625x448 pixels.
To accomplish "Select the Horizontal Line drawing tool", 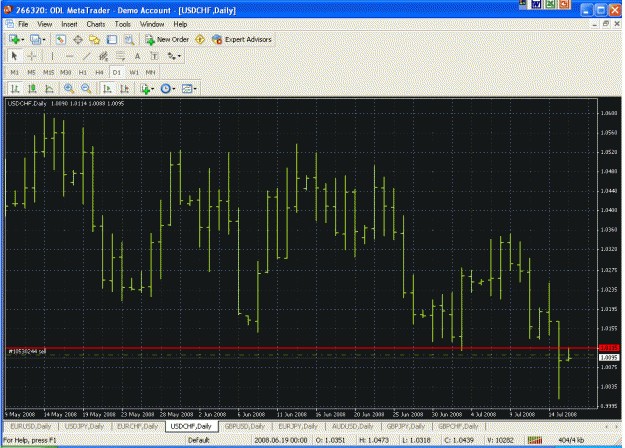I will 69,56.
